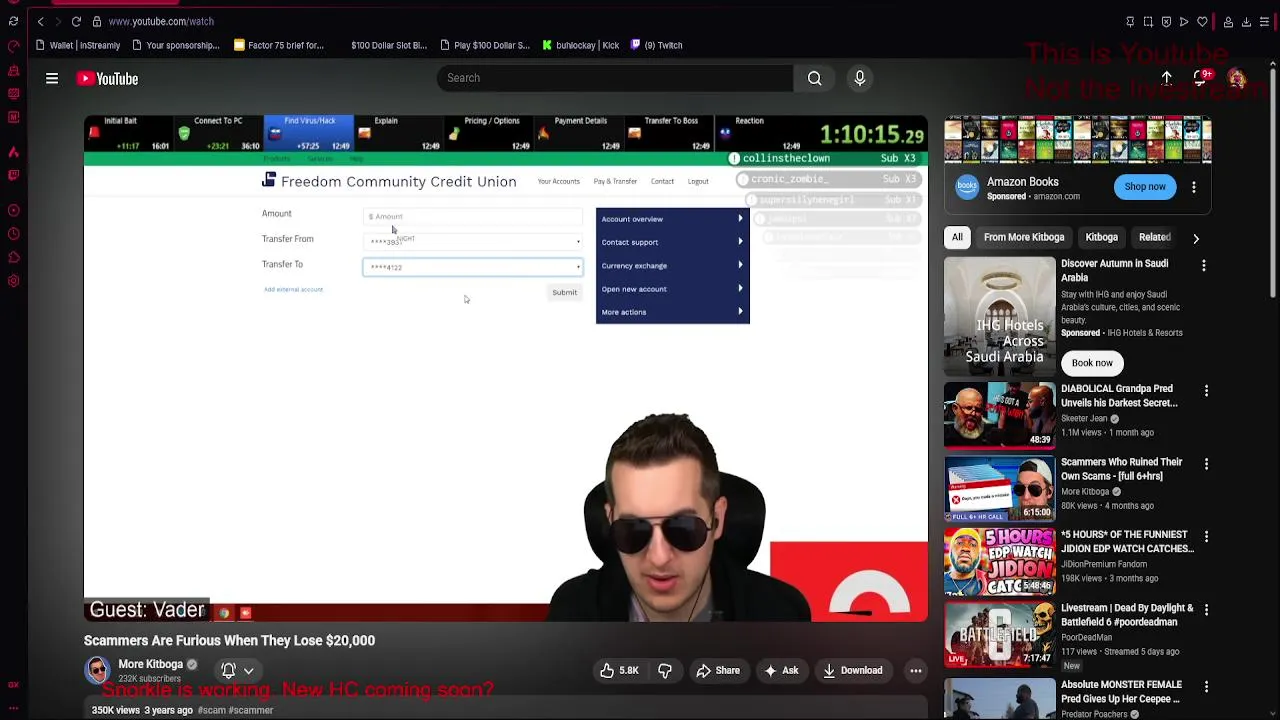Open the YouTube guide hamburger menu
This screenshot has width=1280, height=720.
click(52, 78)
